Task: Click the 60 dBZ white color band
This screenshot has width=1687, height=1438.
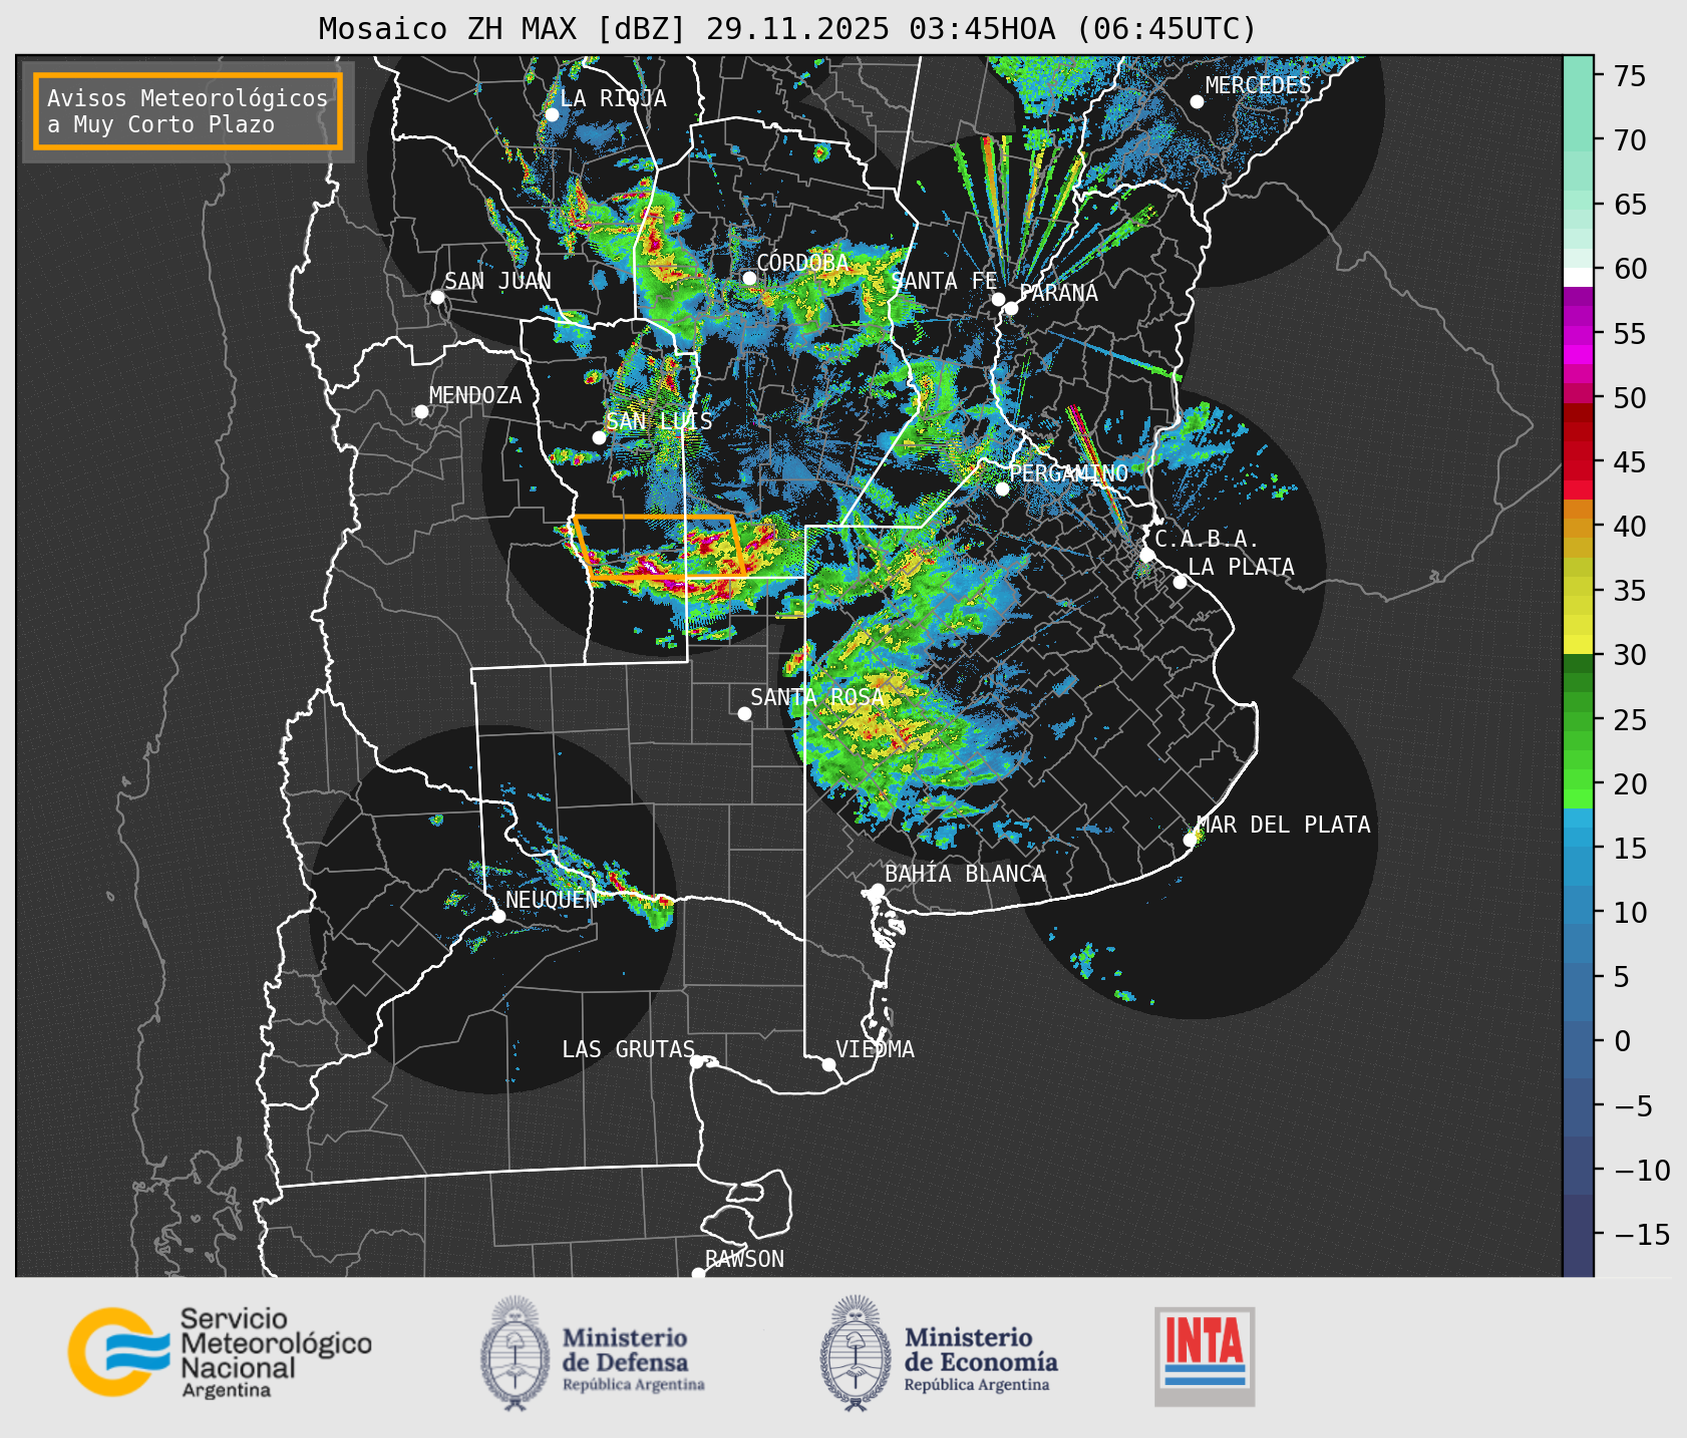Action: click(1578, 276)
